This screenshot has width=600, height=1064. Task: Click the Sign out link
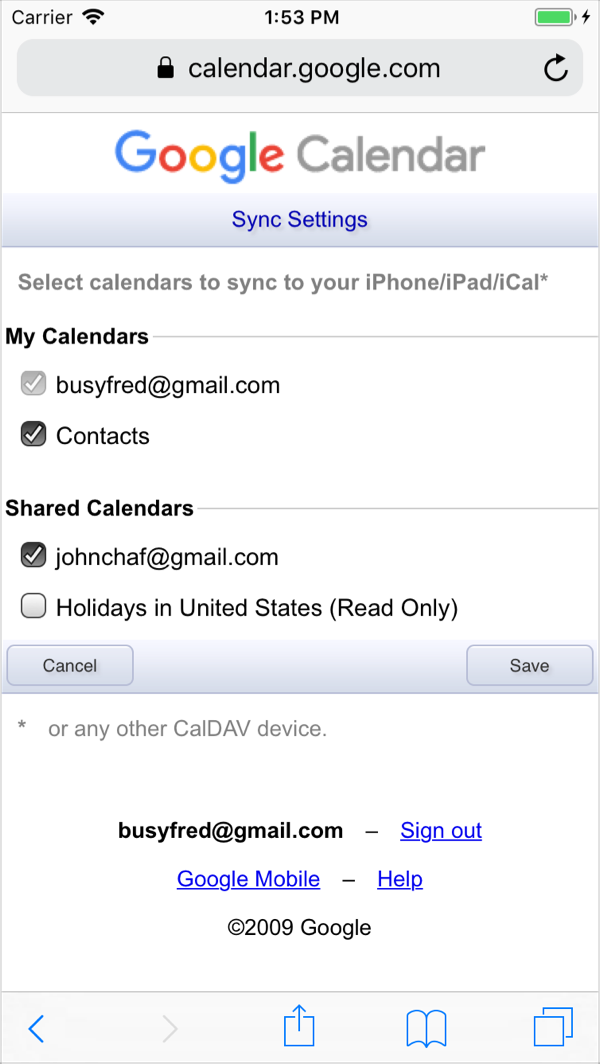441,830
